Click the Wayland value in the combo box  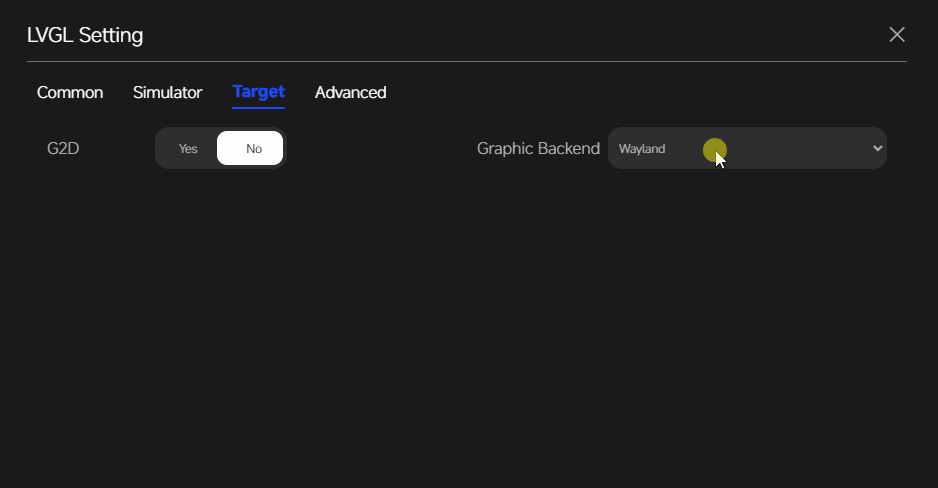642,149
